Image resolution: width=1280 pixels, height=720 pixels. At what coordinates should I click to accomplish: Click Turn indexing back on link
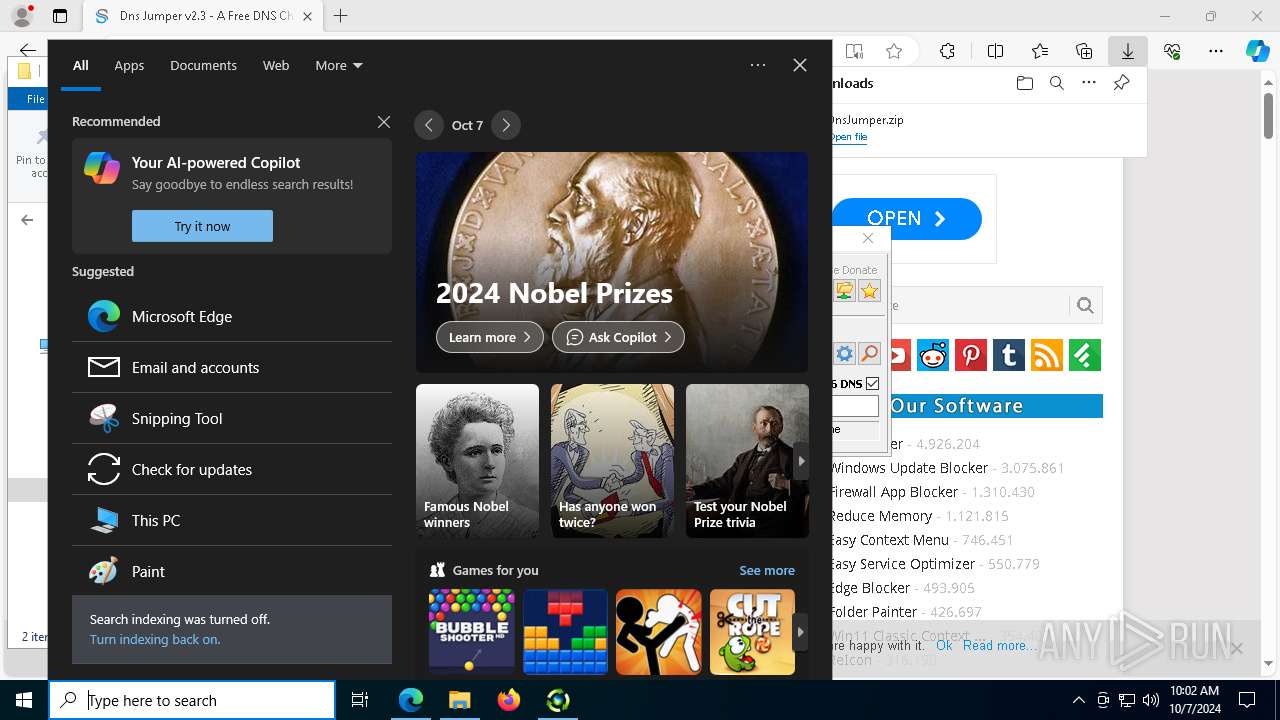(x=155, y=639)
